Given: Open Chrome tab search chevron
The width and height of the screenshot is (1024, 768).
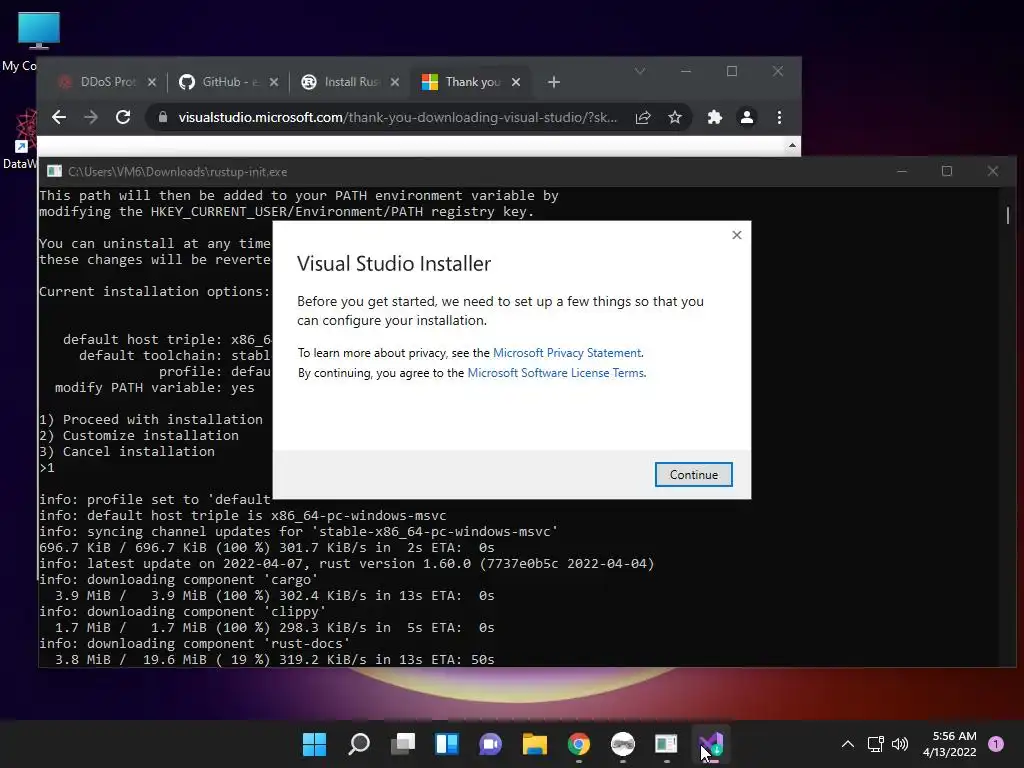Looking at the screenshot, I should [640, 71].
